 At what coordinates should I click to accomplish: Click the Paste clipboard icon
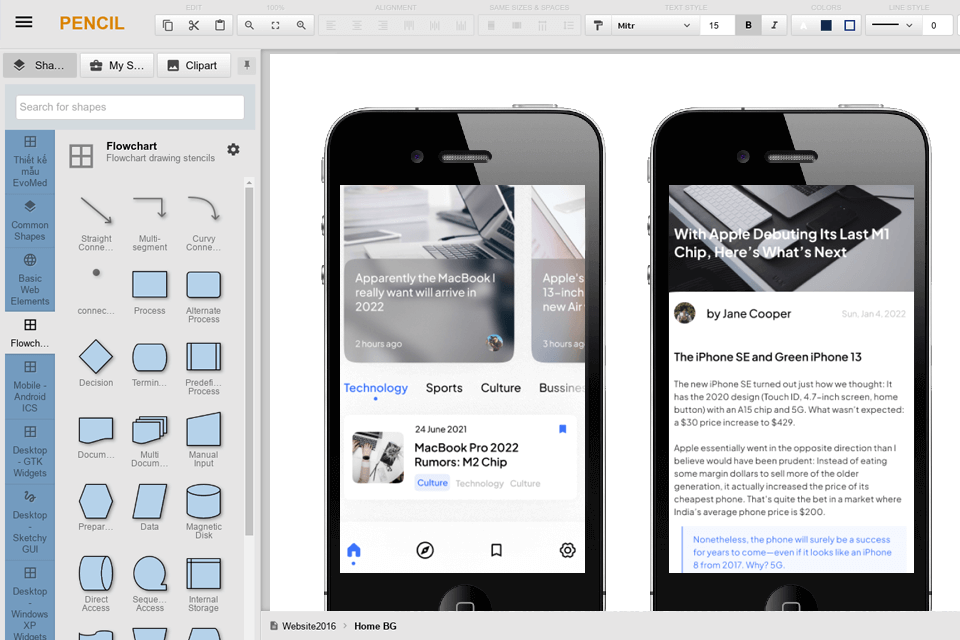coord(220,25)
